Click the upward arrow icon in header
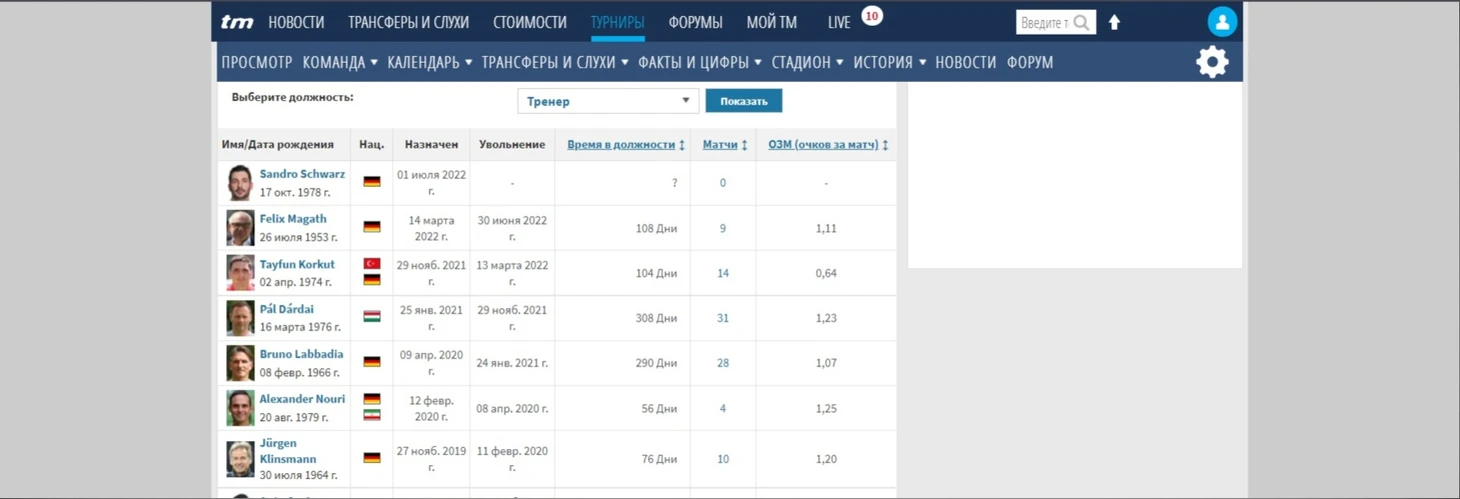Image resolution: width=1460 pixels, height=499 pixels. point(1114,22)
